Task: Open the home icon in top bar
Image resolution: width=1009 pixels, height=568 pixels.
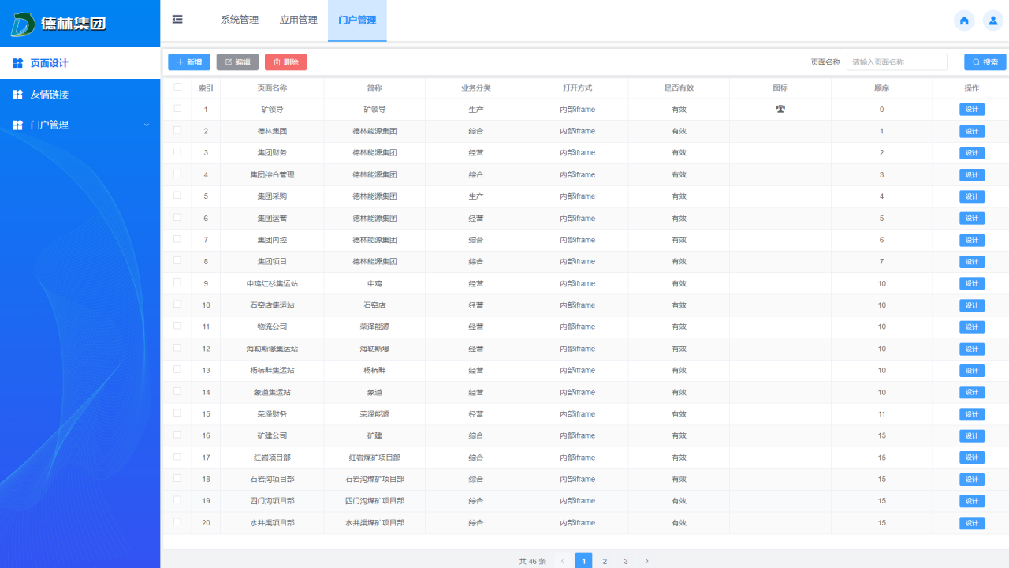Action: [x=964, y=21]
